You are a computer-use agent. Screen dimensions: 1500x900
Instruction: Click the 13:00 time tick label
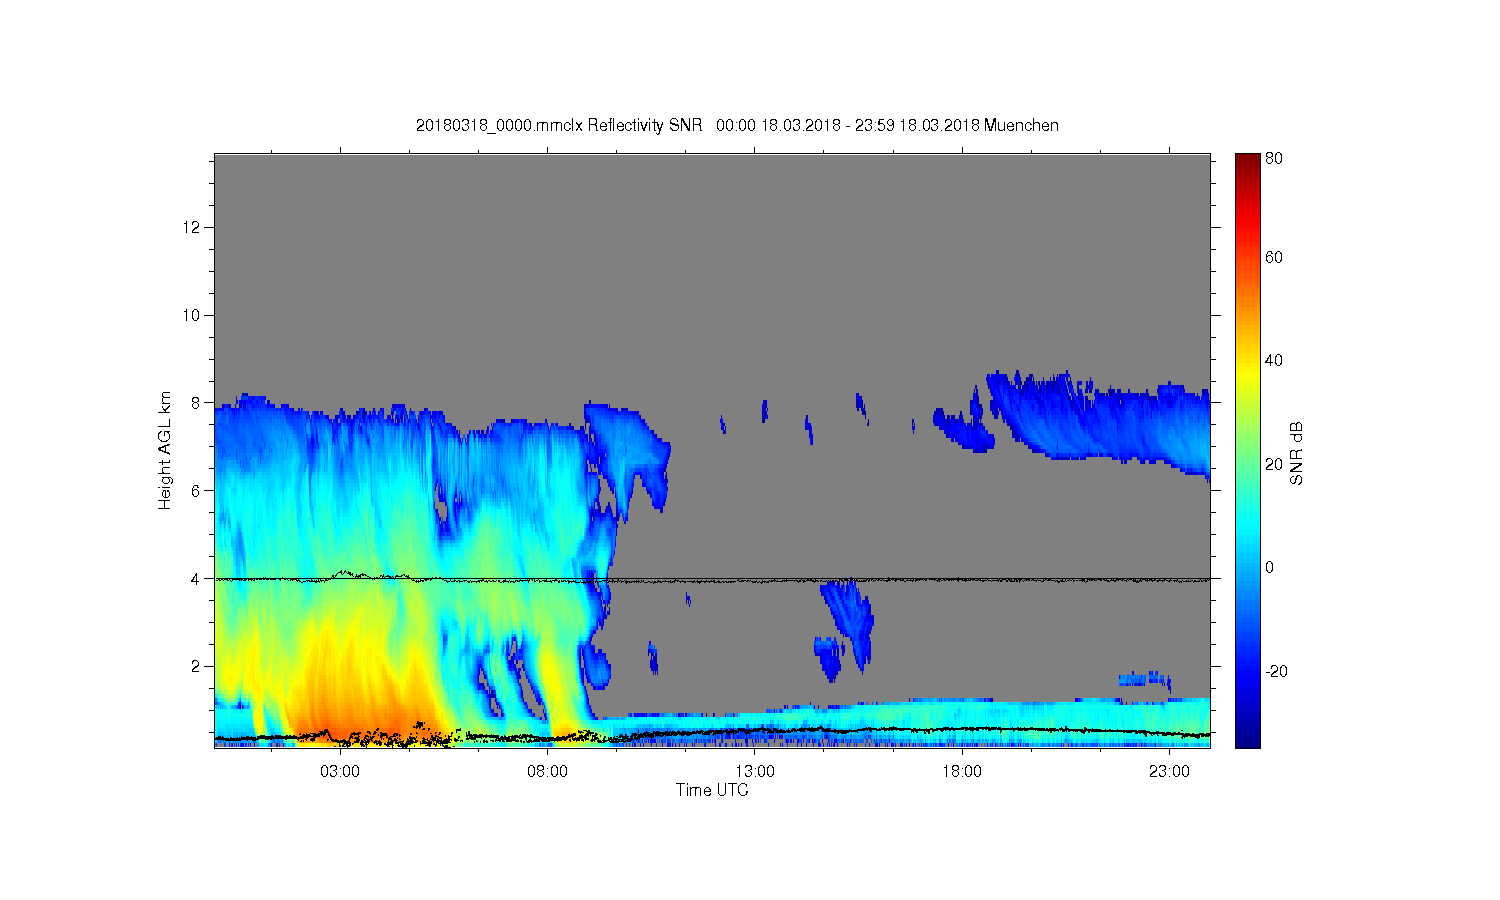755,771
